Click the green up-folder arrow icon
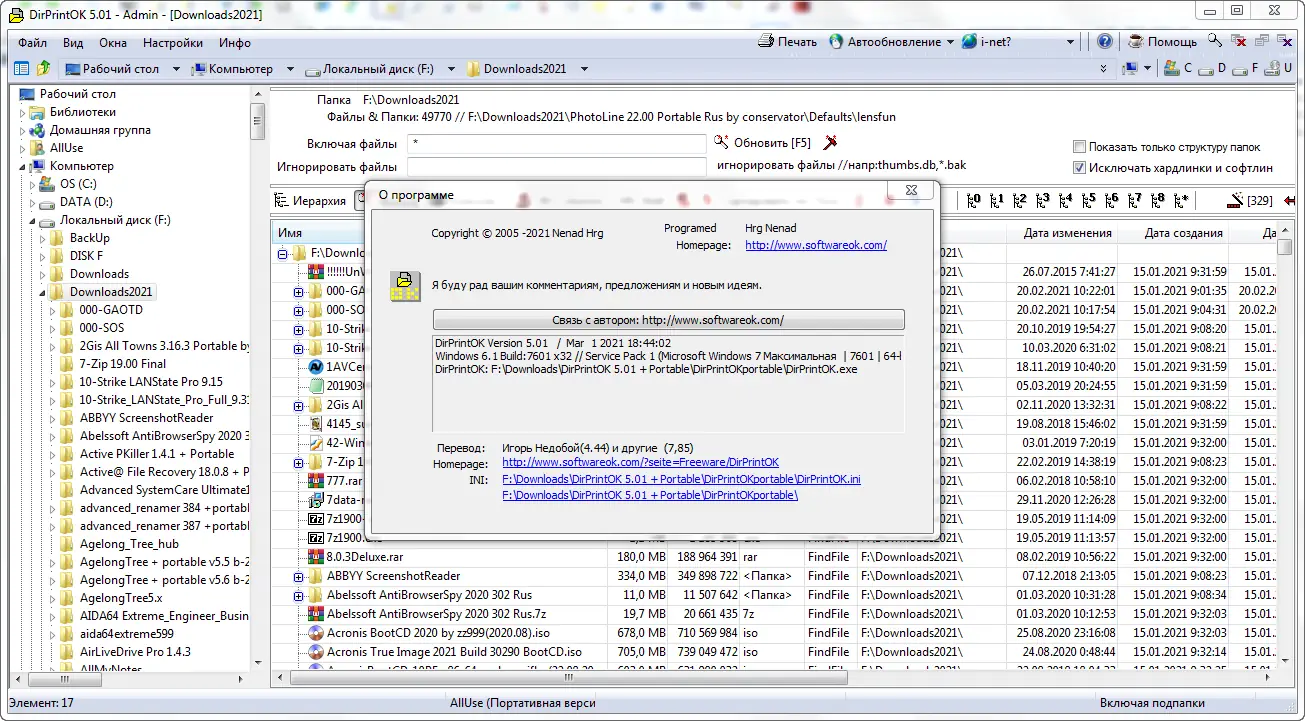 click(x=43, y=69)
